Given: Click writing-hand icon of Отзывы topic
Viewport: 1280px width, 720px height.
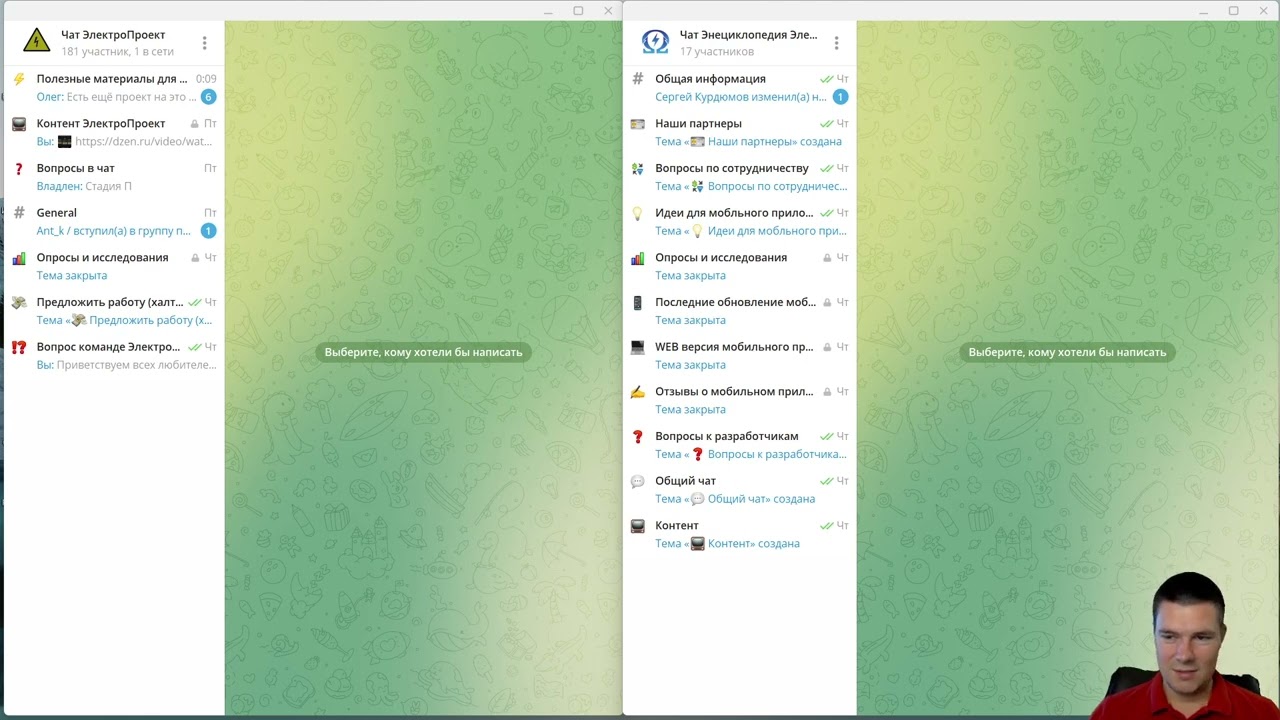Looking at the screenshot, I should (x=638, y=392).
